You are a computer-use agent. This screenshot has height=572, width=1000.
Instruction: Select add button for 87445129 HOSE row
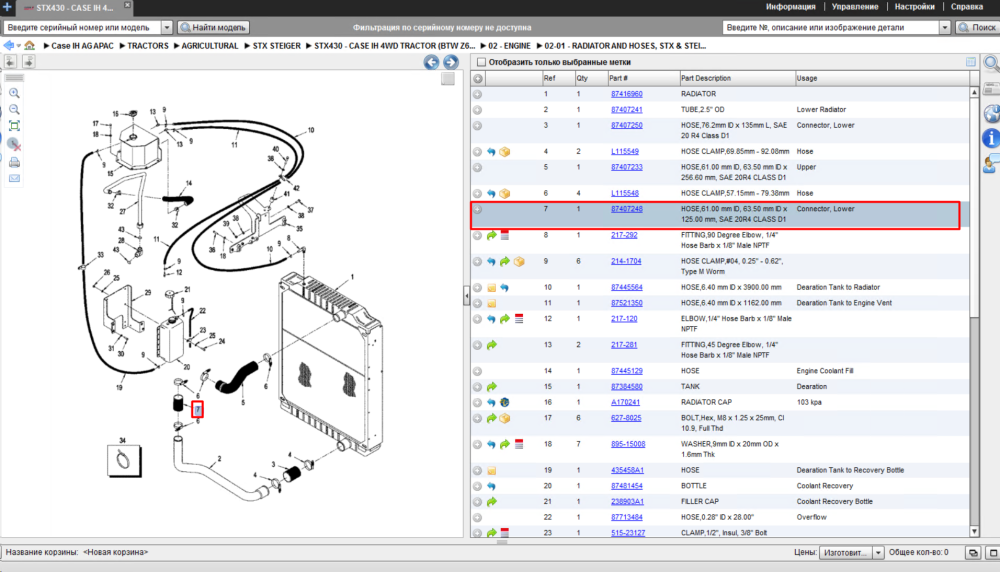coord(477,371)
